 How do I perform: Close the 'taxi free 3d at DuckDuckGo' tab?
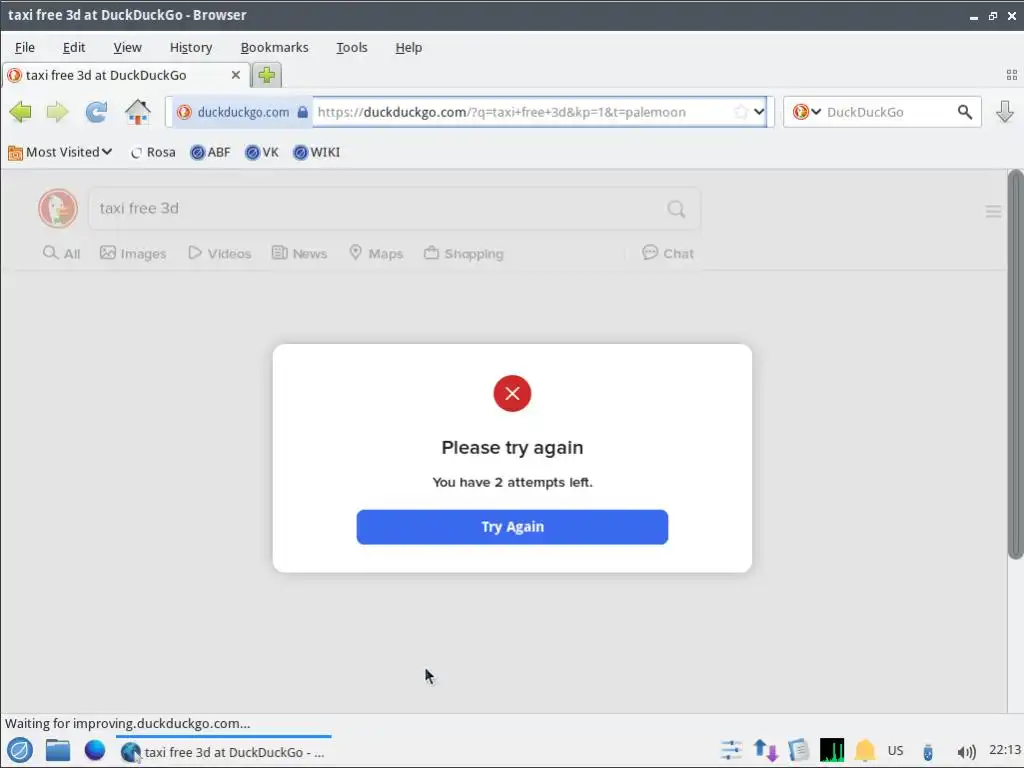[236, 75]
